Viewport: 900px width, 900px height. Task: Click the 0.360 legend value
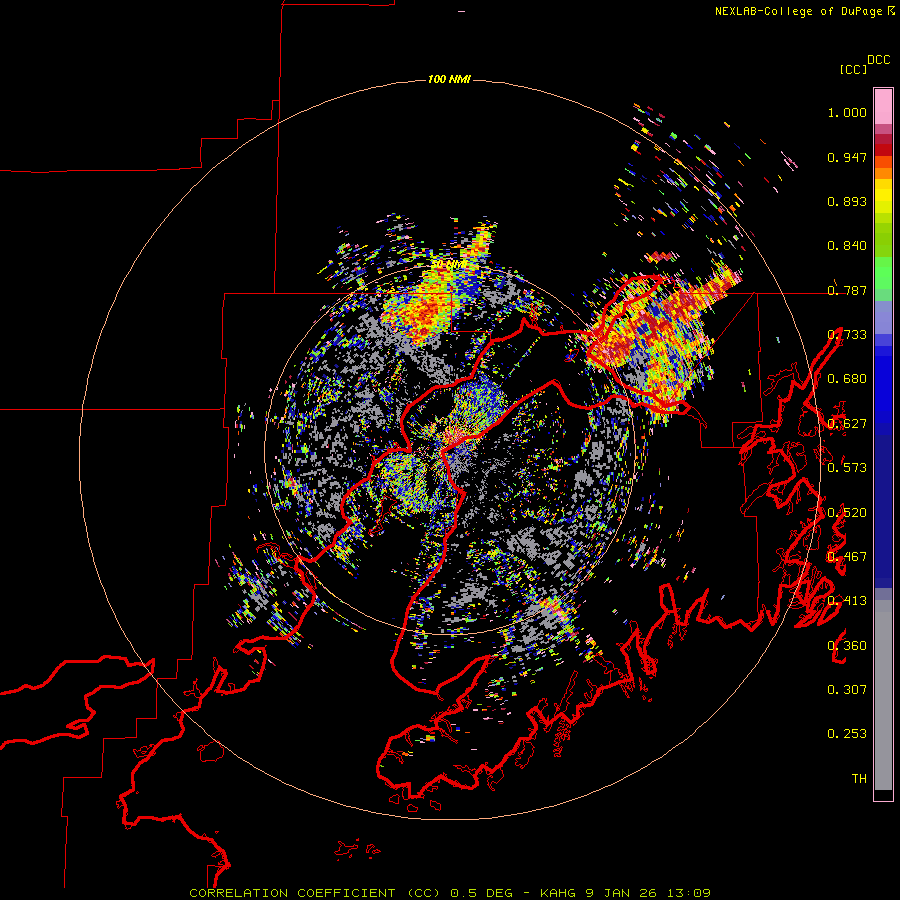[x=847, y=646]
